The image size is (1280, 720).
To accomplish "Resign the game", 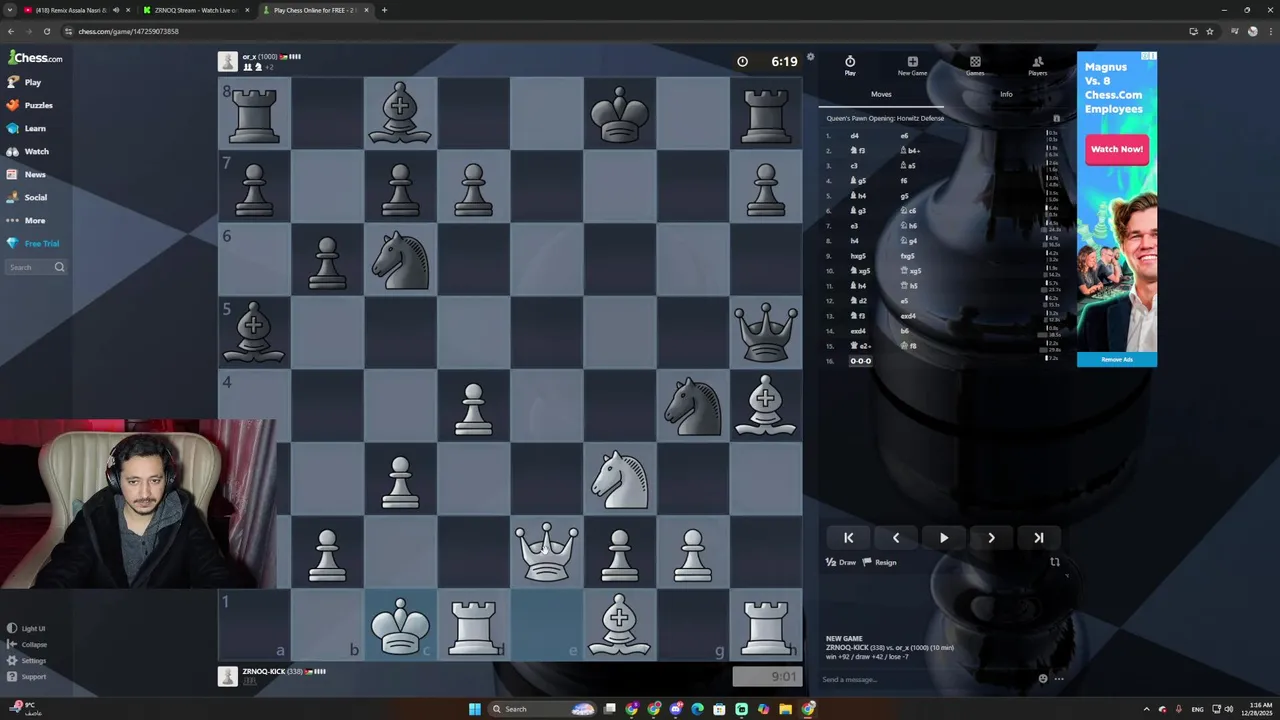I will [880, 562].
